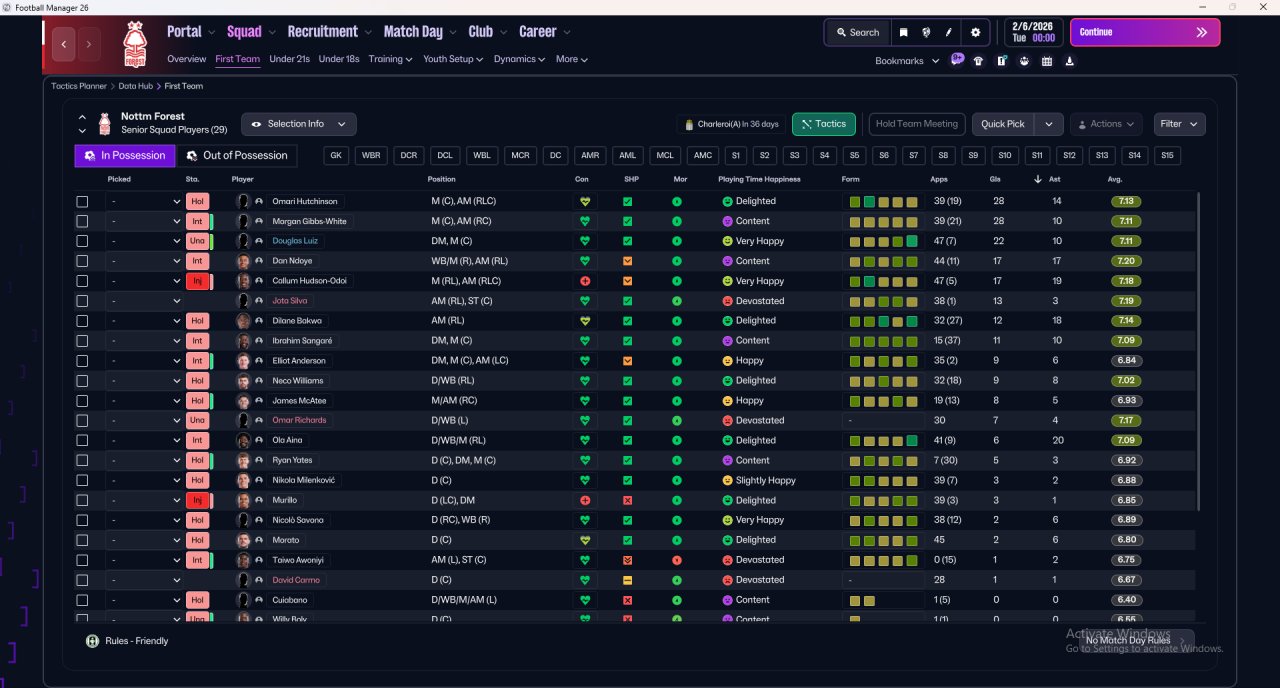Switch to the Under 21s tab
Screen dimensions: 1280x688
[289, 59]
